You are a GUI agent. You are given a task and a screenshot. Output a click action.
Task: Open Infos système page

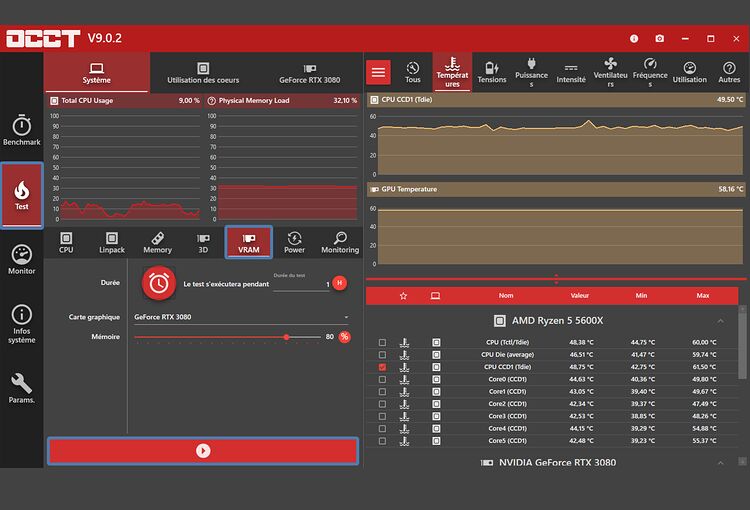22,323
